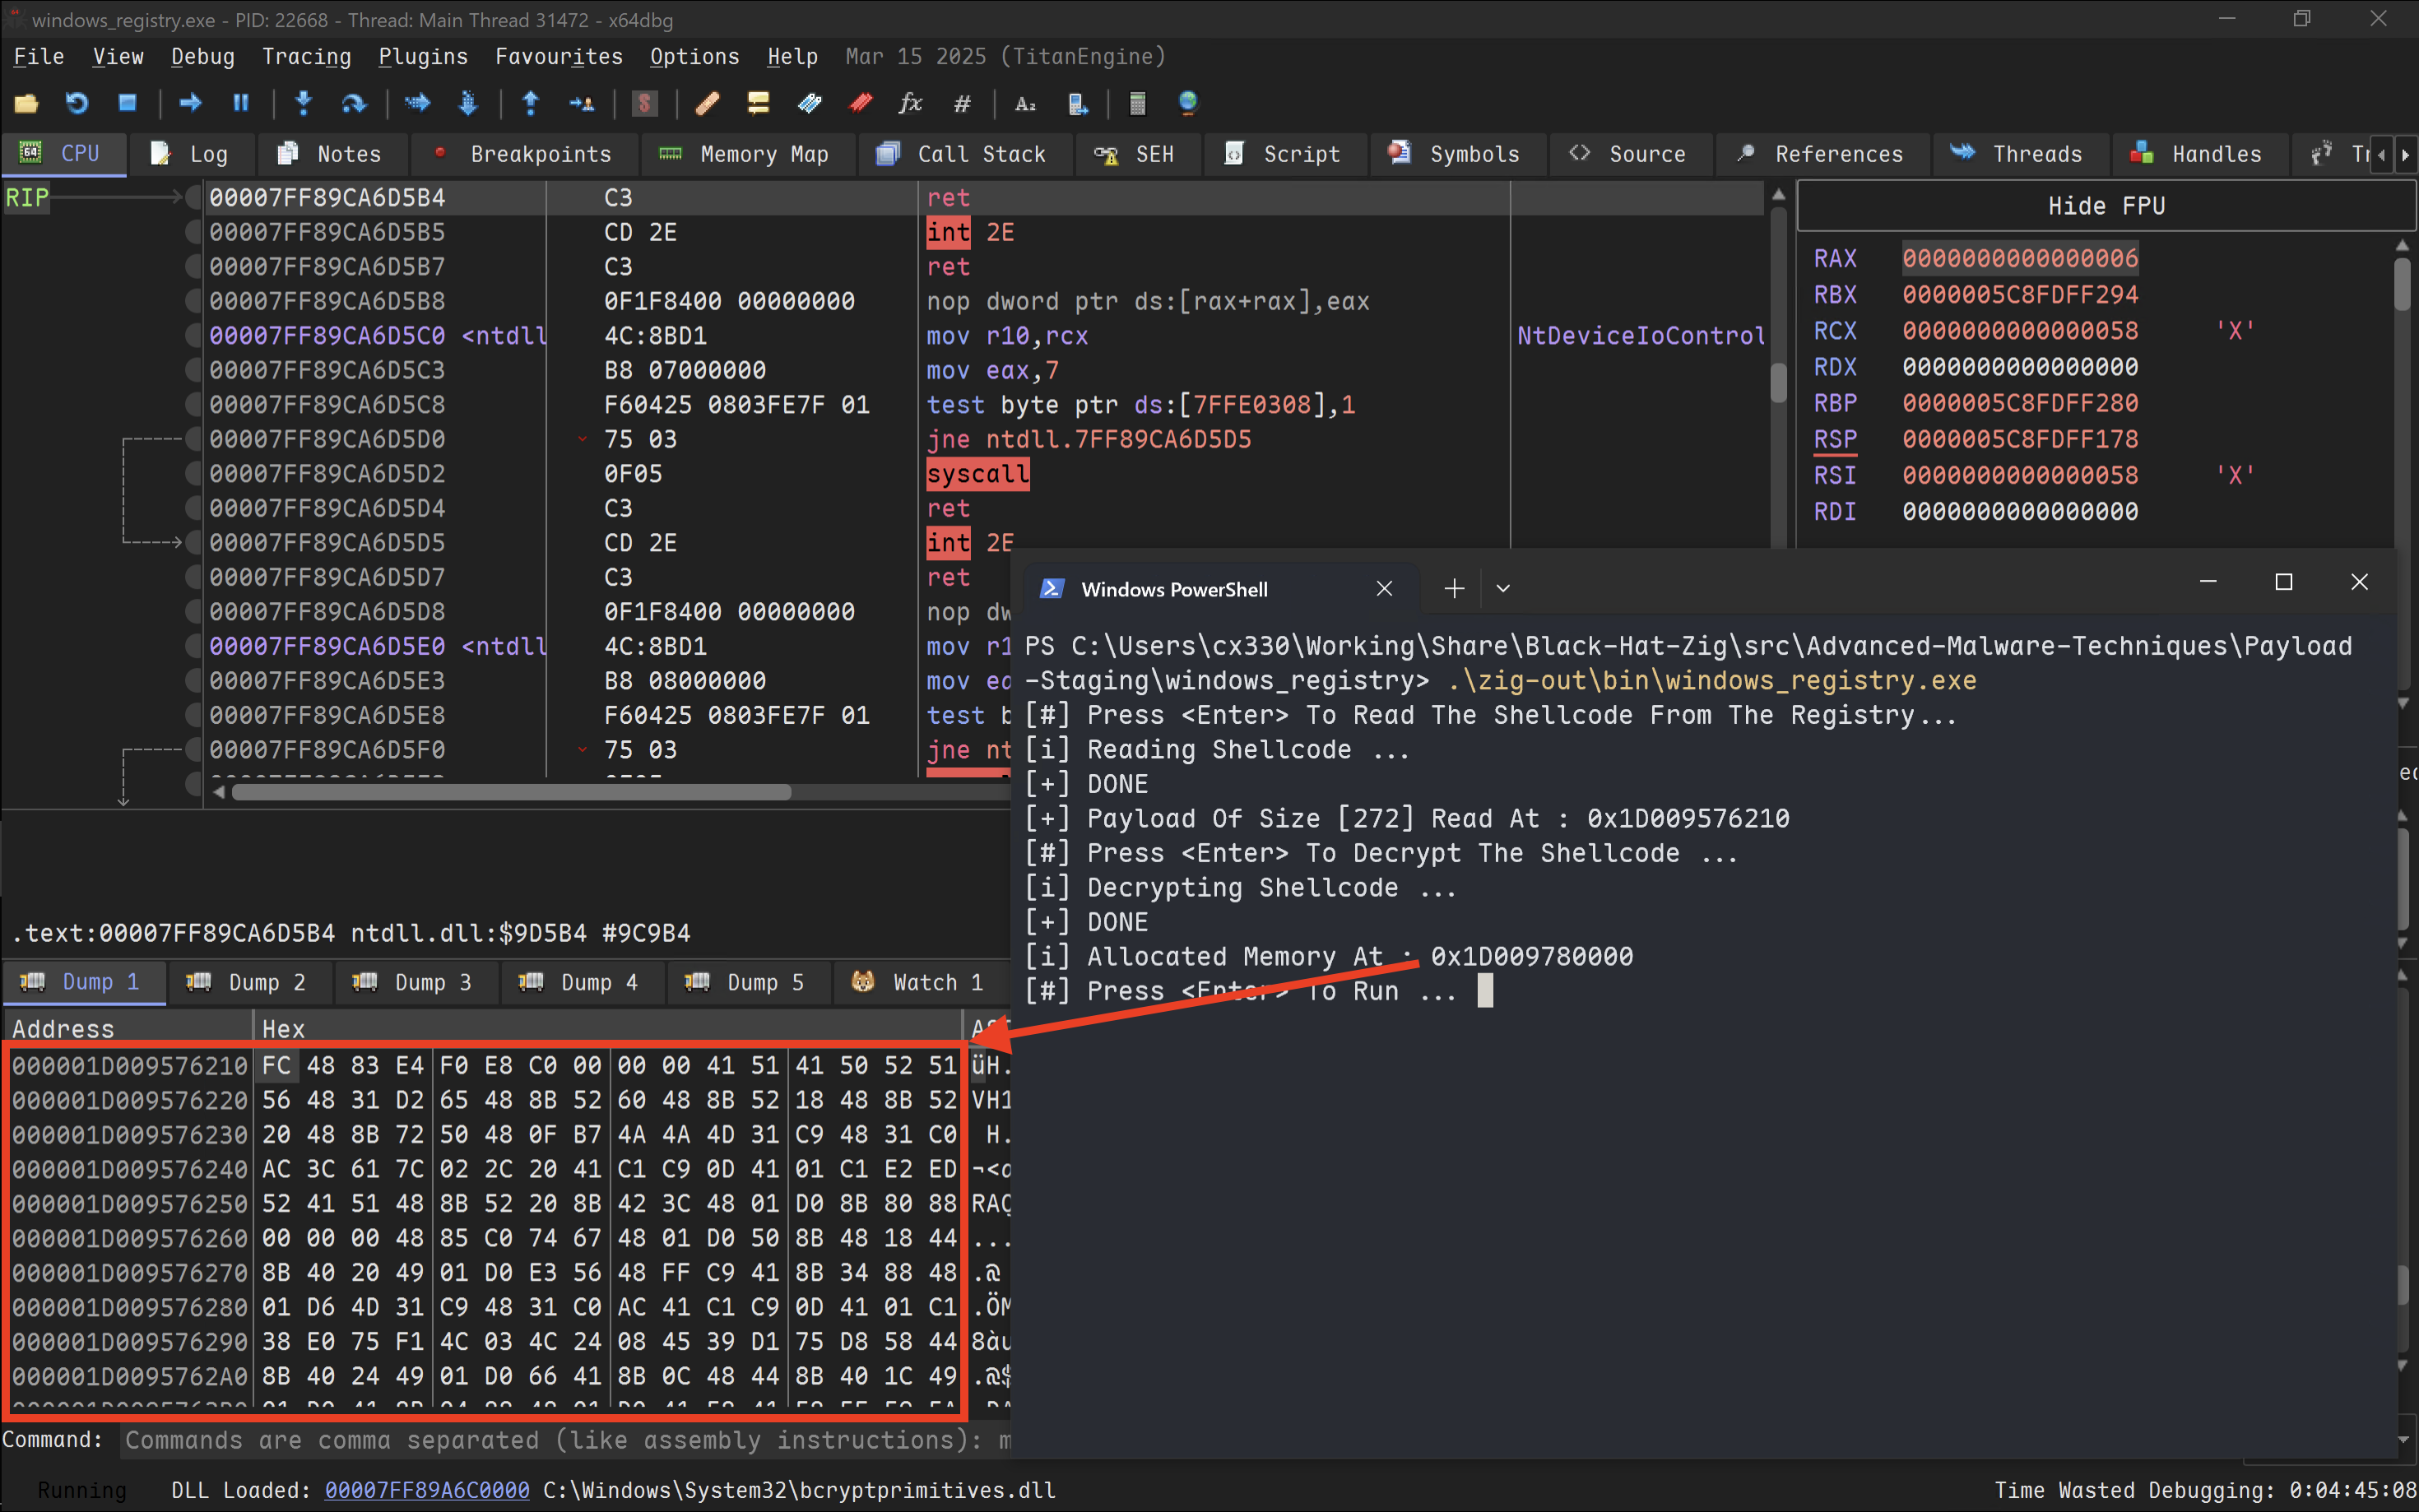Toggle breakpoint at 00007FF89CA6D5D8

pyautogui.click(x=193, y=612)
